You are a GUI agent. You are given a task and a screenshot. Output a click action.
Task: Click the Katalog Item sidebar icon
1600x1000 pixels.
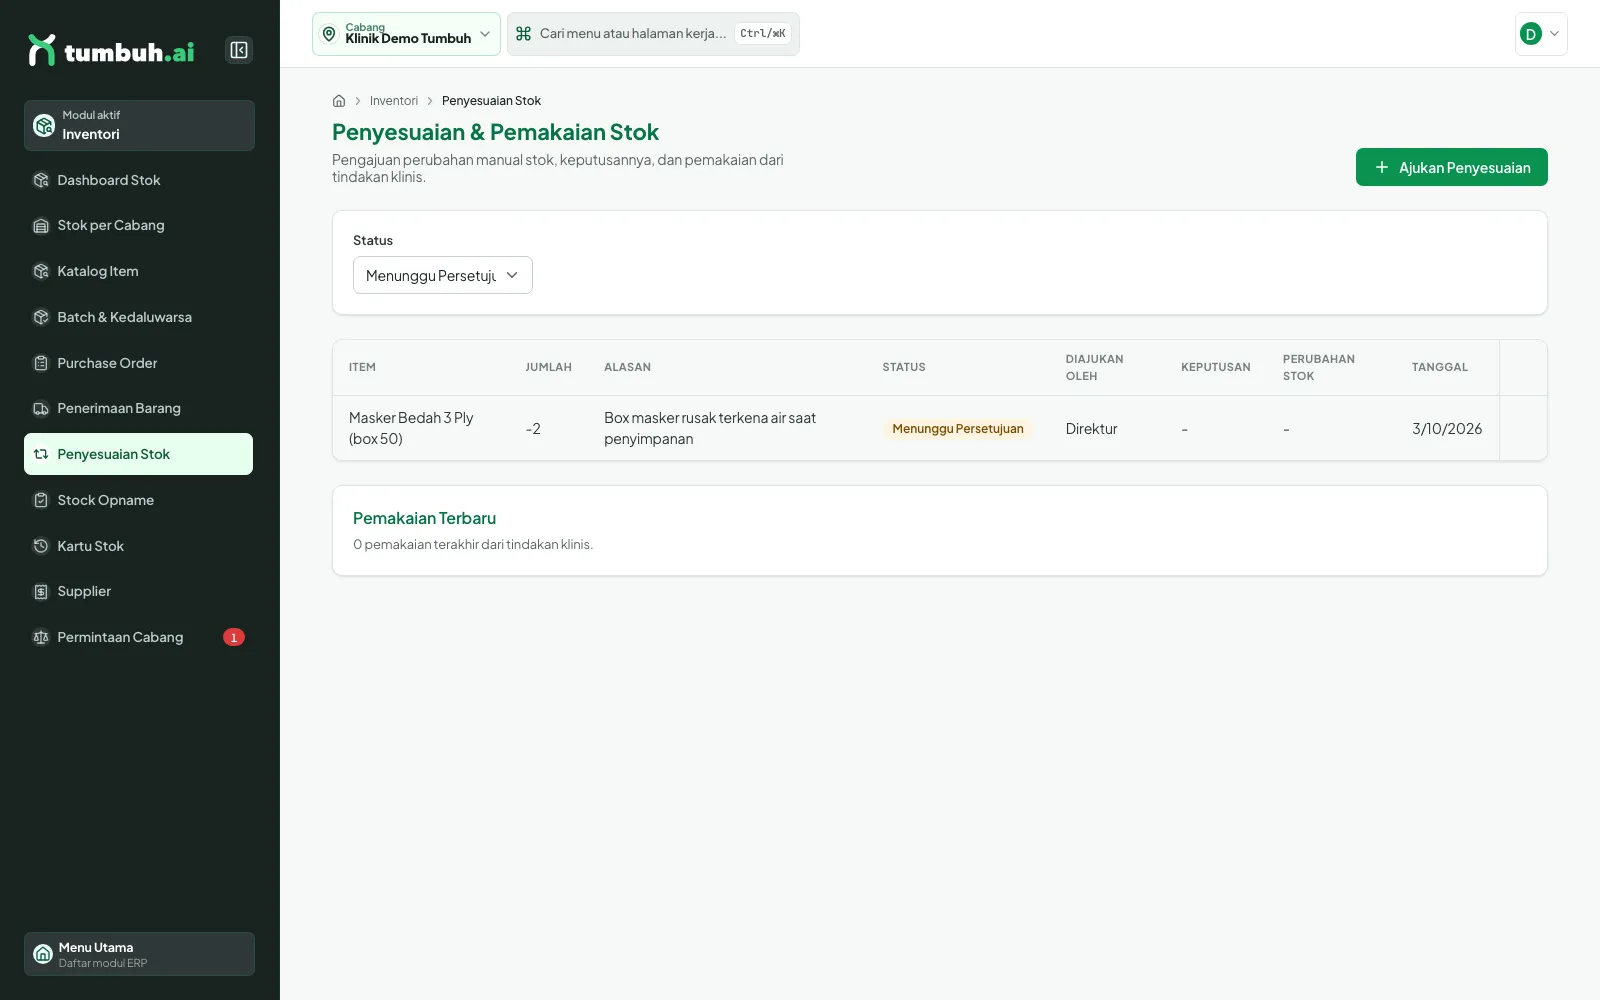click(41, 271)
